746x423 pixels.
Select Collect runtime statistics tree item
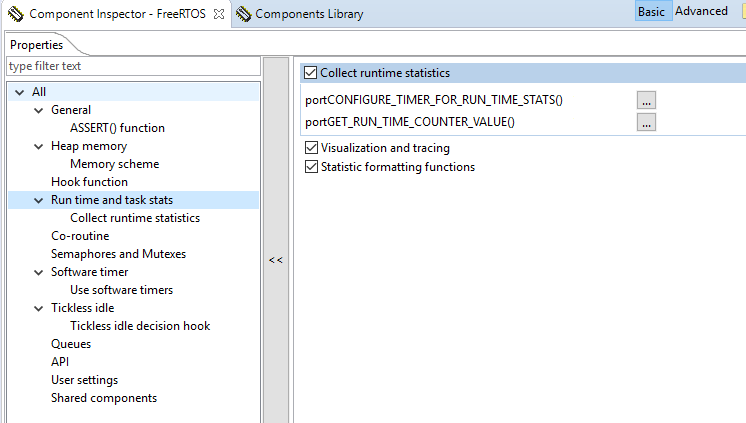pos(135,218)
